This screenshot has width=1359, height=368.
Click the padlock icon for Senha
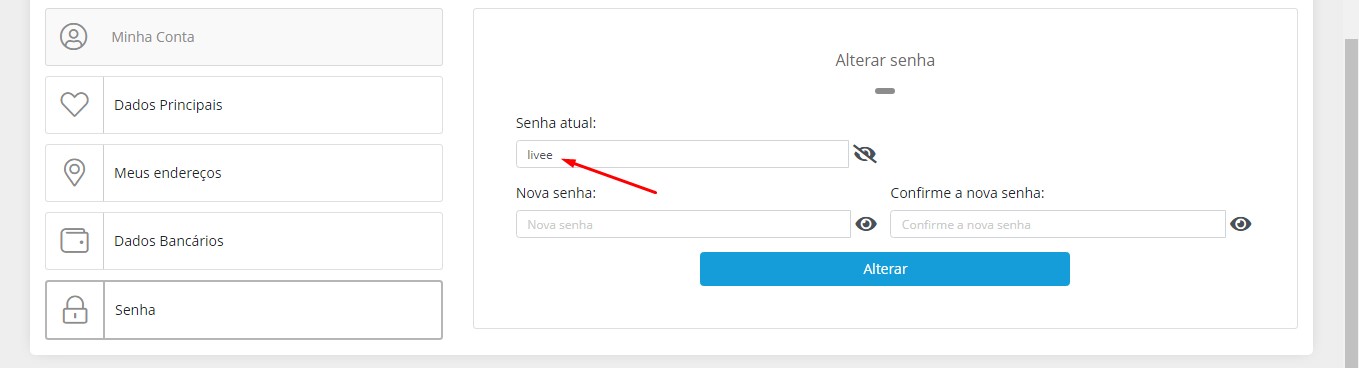(x=75, y=310)
